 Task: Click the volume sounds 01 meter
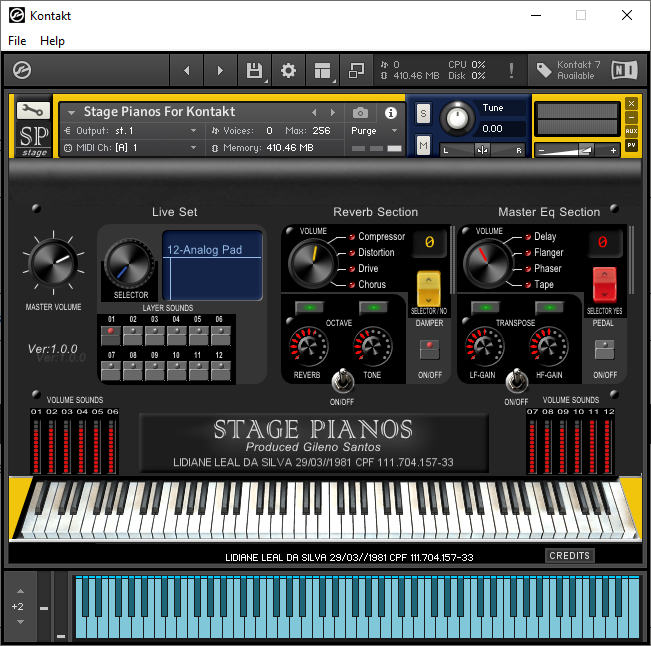pos(36,446)
